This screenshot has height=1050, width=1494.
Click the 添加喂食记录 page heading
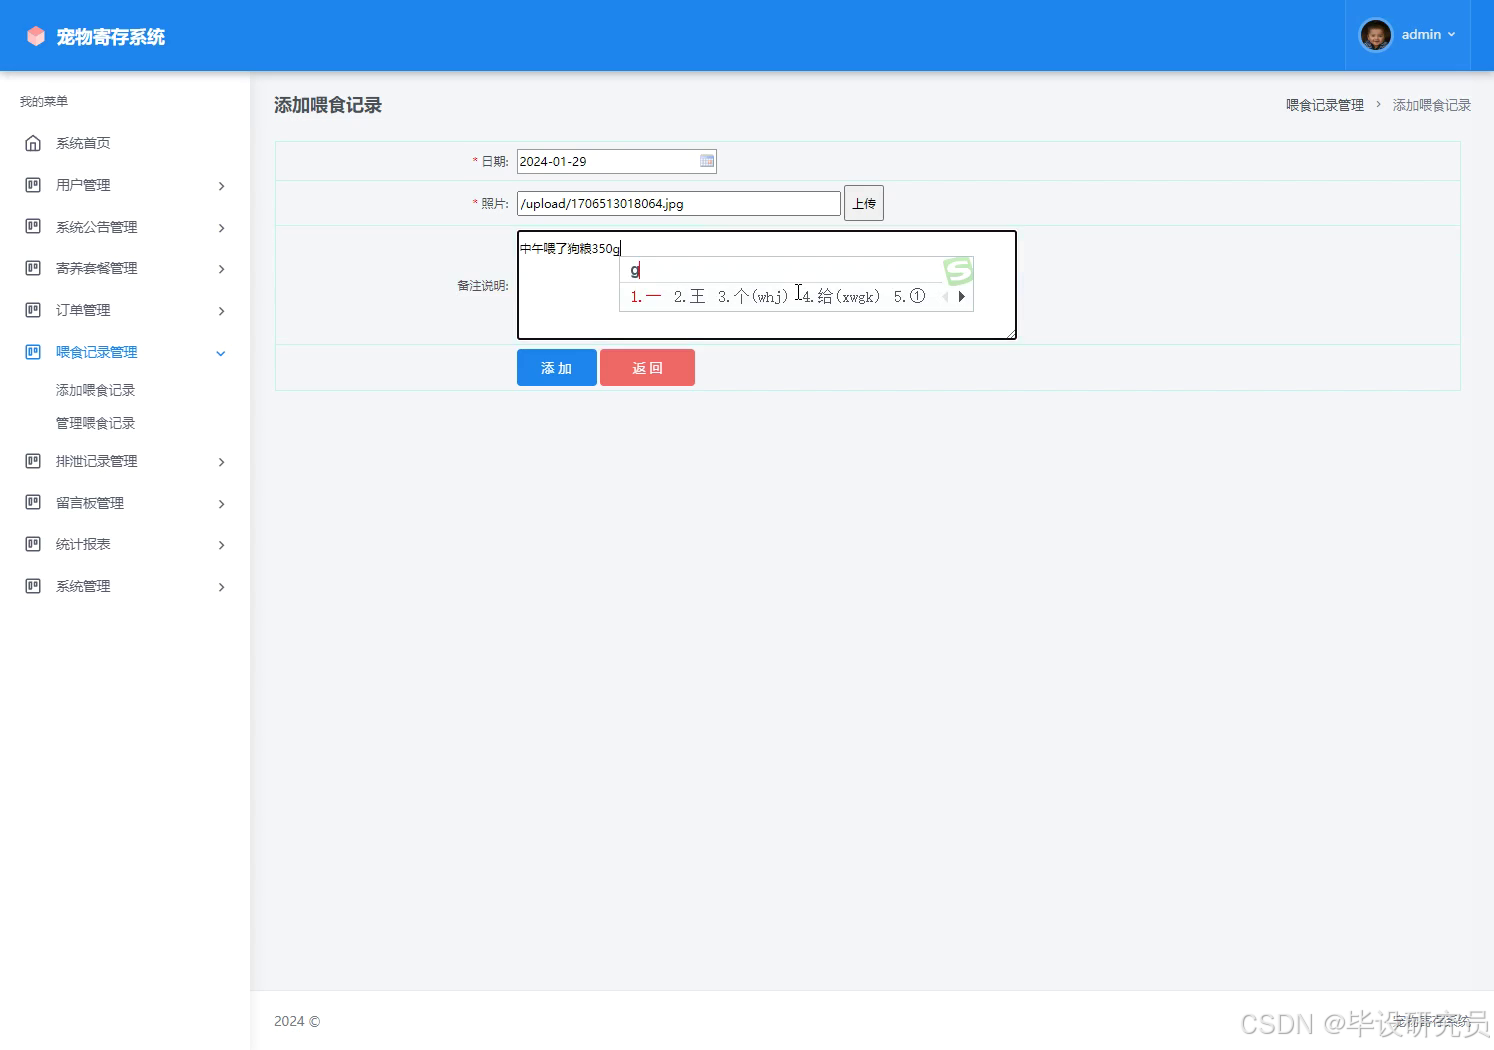point(328,105)
